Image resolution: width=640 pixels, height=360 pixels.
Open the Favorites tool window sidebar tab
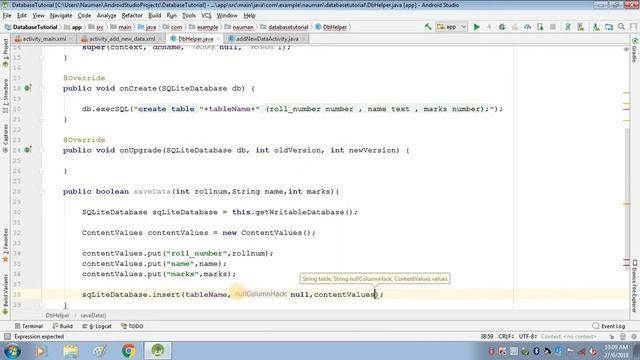click(5, 245)
